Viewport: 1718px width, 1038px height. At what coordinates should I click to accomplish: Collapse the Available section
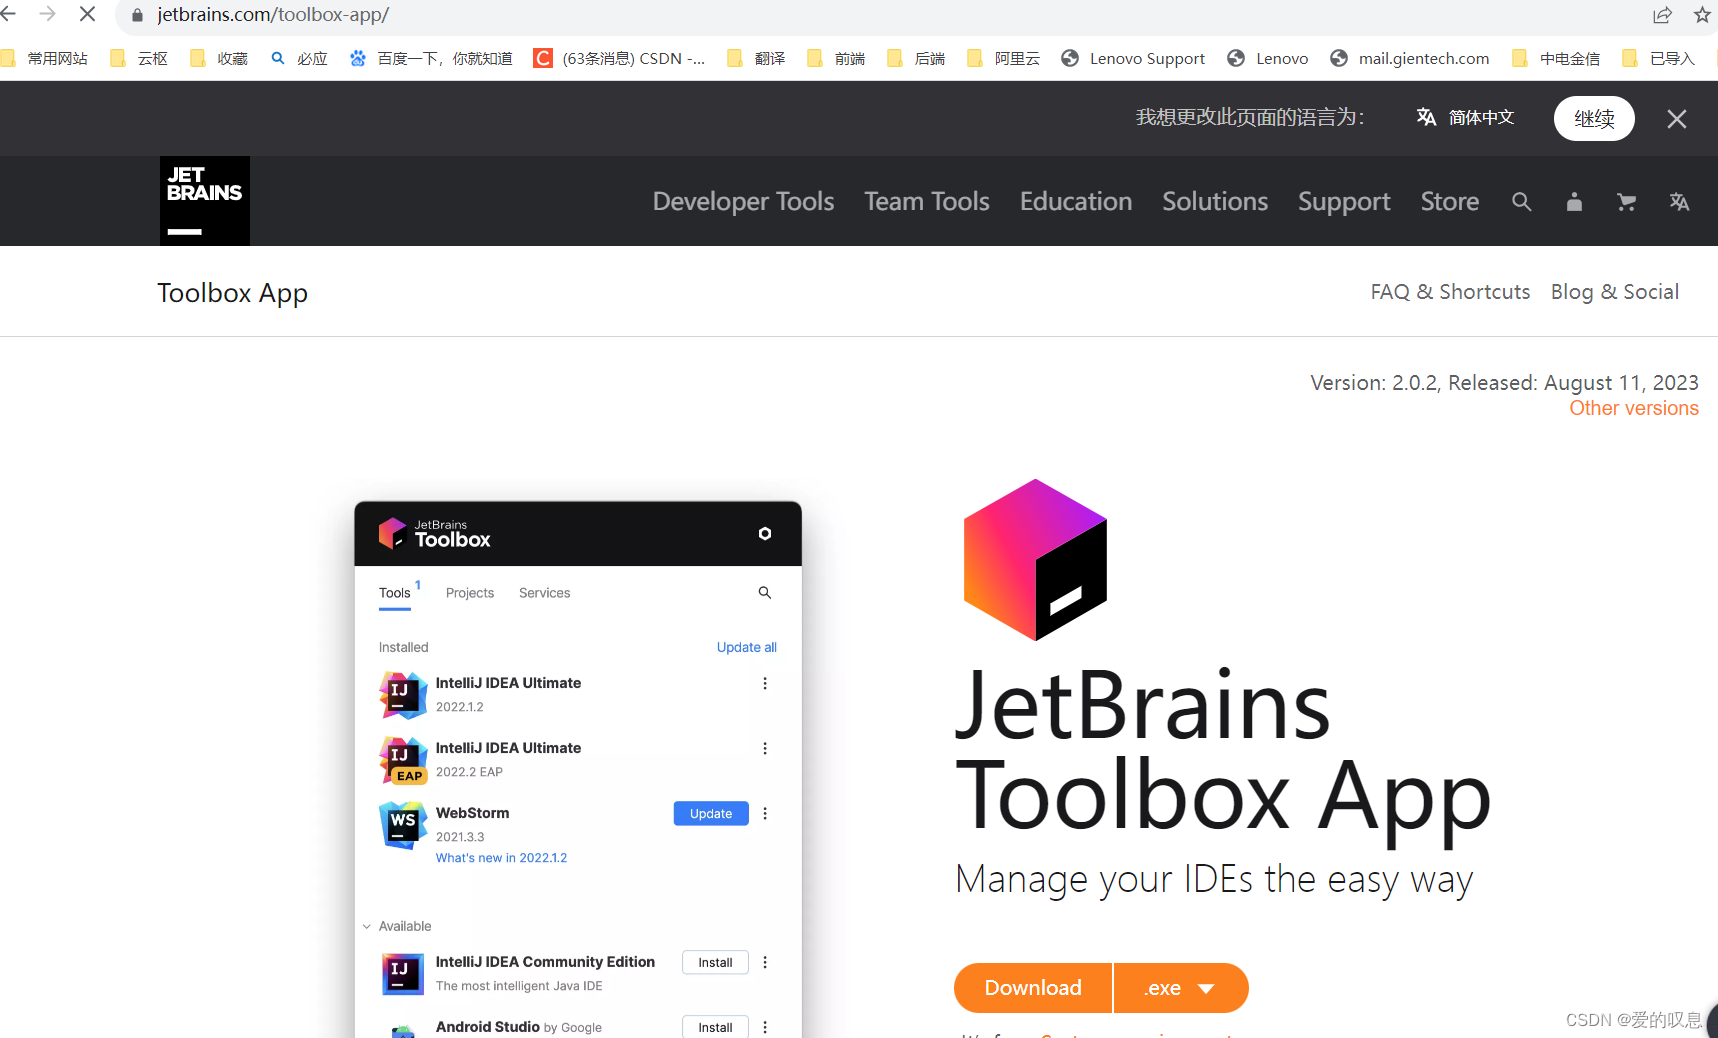pyautogui.click(x=367, y=926)
